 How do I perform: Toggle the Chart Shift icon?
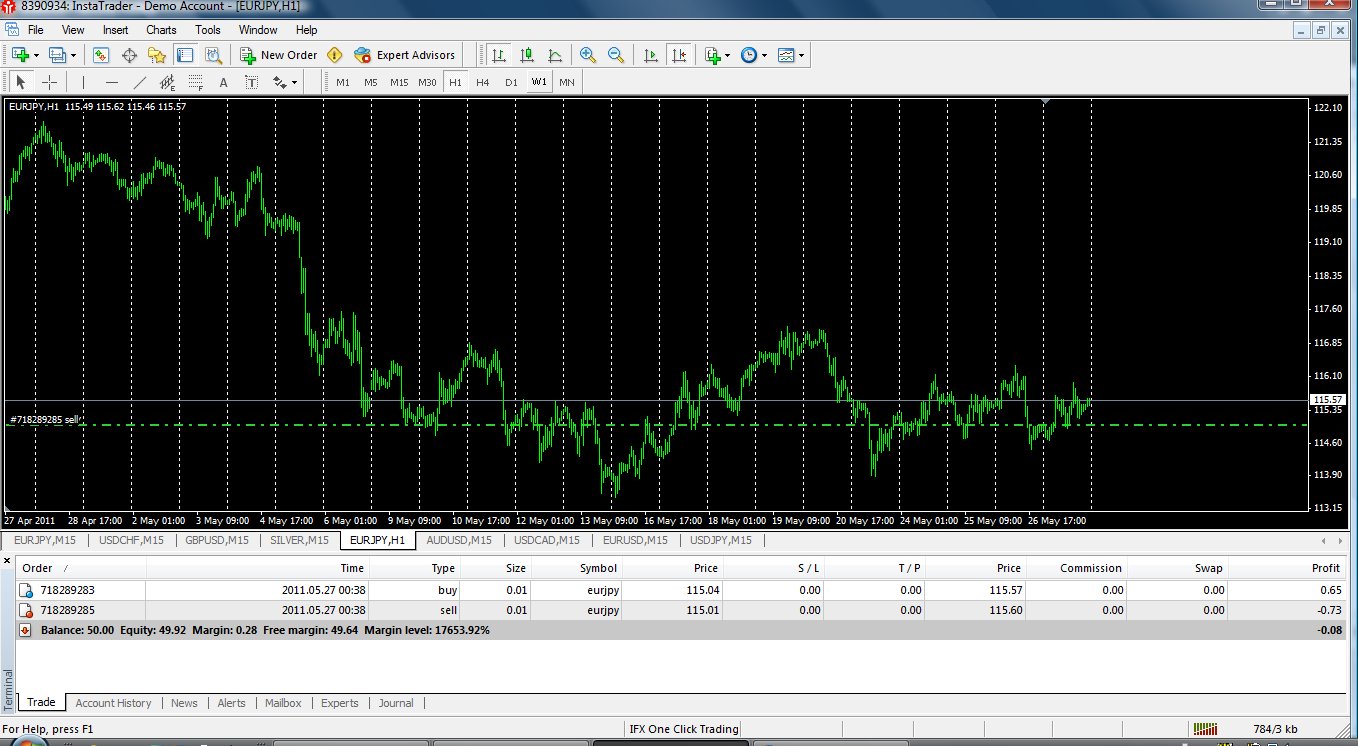pyautogui.click(x=679, y=55)
